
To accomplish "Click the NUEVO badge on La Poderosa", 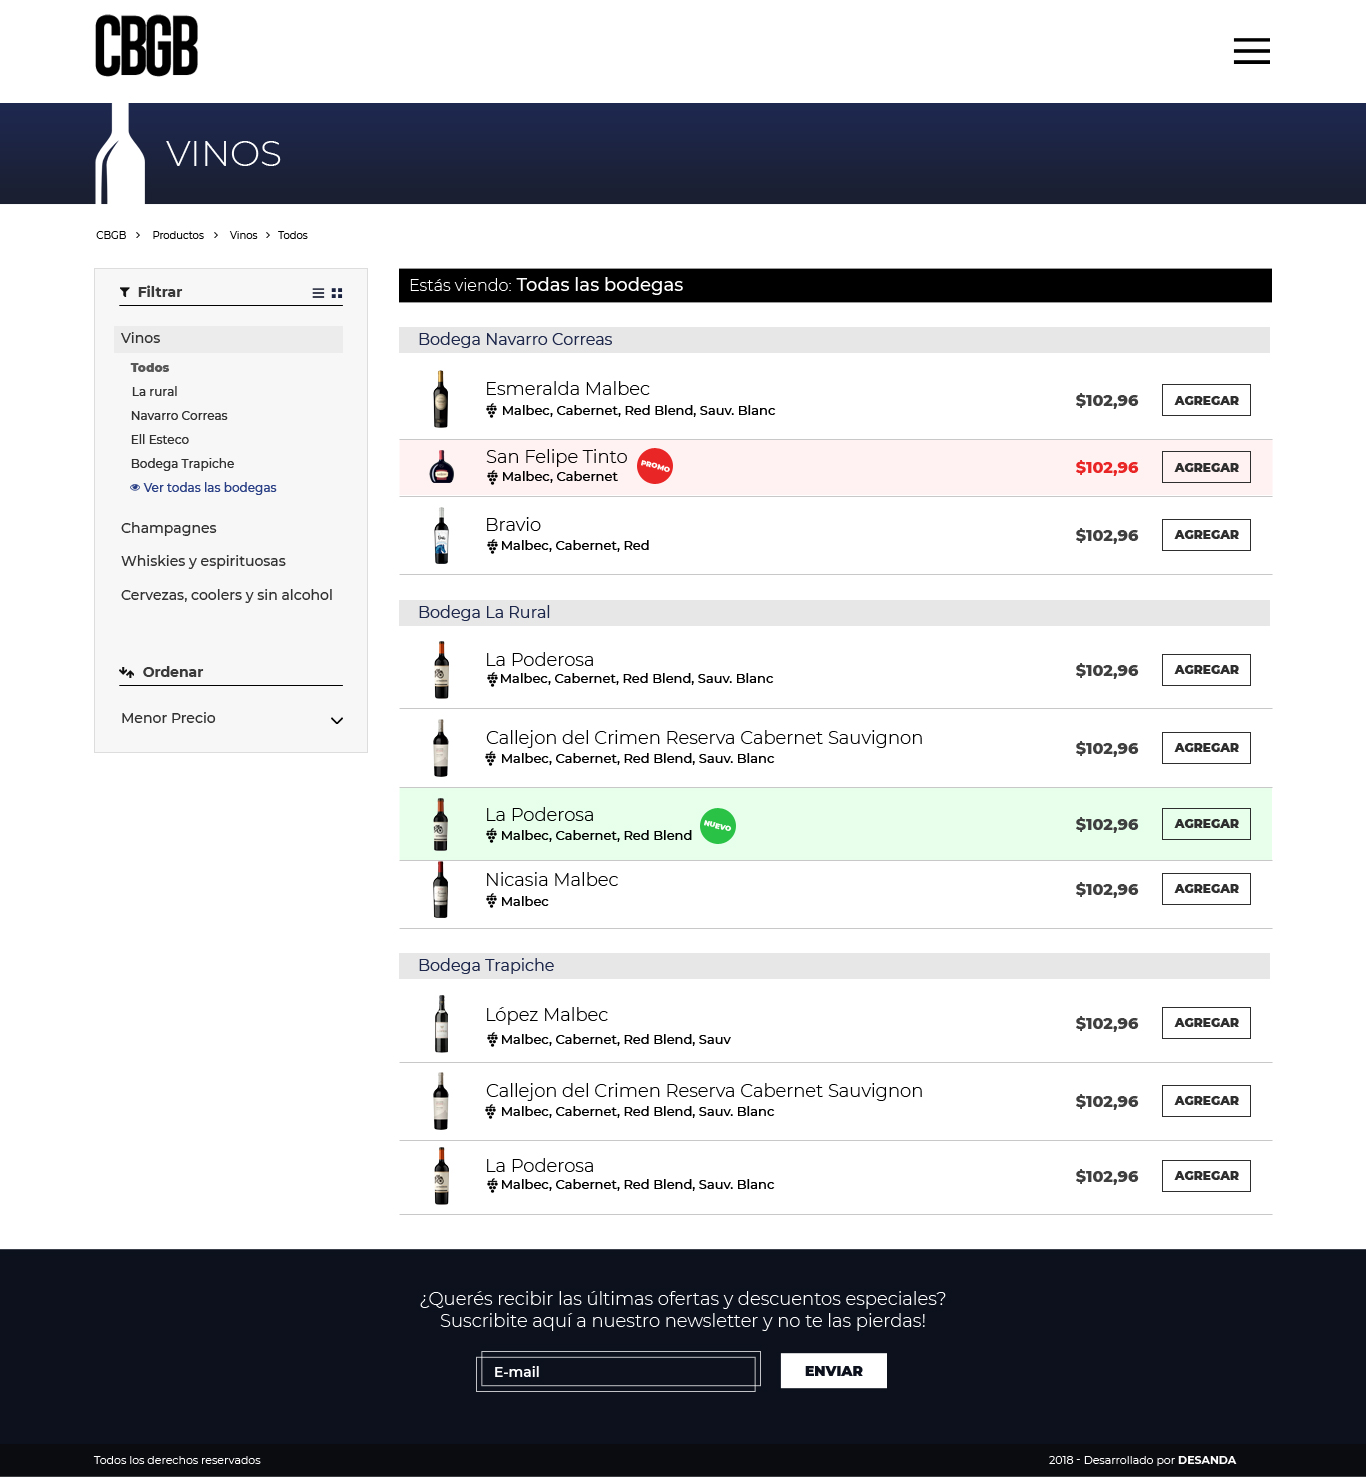I will coord(718,826).
